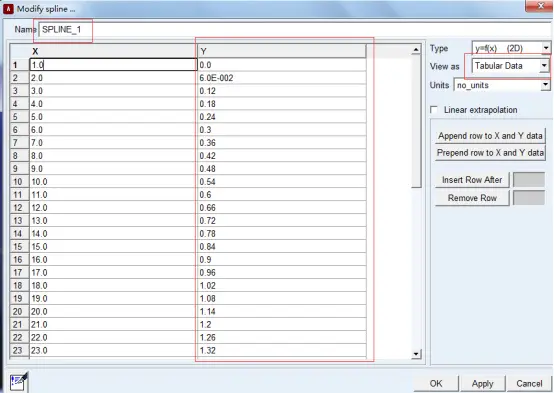
Task: Expand the View as Tabular Data dropdown
Action: click(x=544, y=66)
